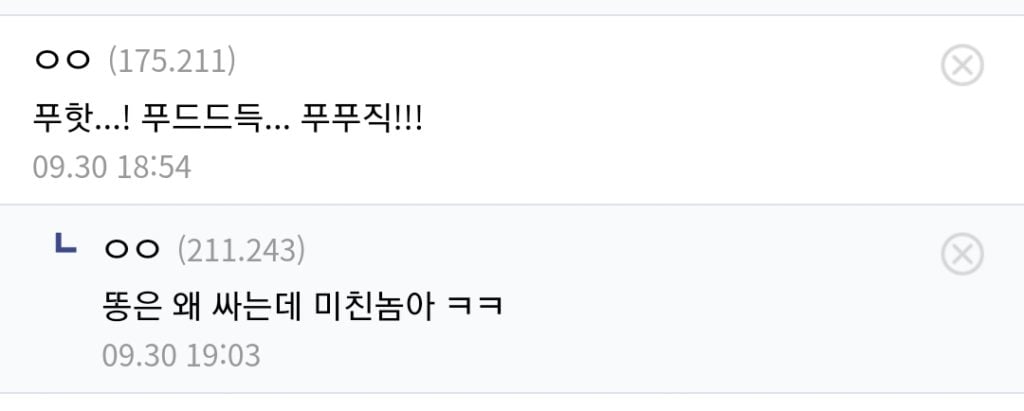Open nickname ㅇㅇ of the 175.211 commenter

pyautogui.click(x=62, y=61)
